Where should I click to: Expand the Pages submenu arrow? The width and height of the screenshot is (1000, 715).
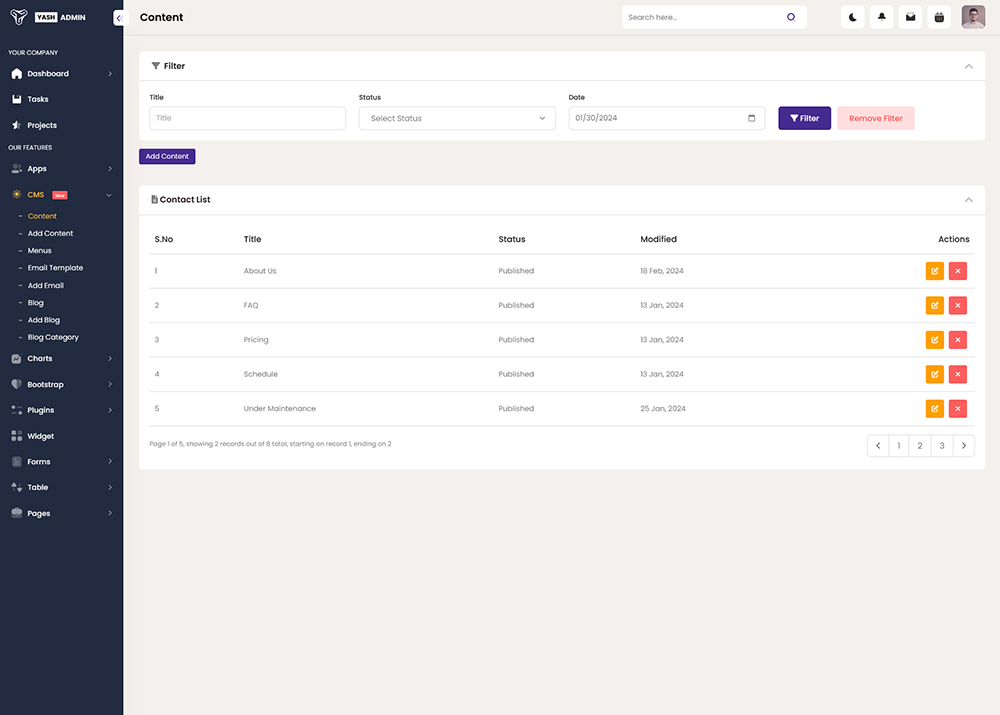click(110, 513)
